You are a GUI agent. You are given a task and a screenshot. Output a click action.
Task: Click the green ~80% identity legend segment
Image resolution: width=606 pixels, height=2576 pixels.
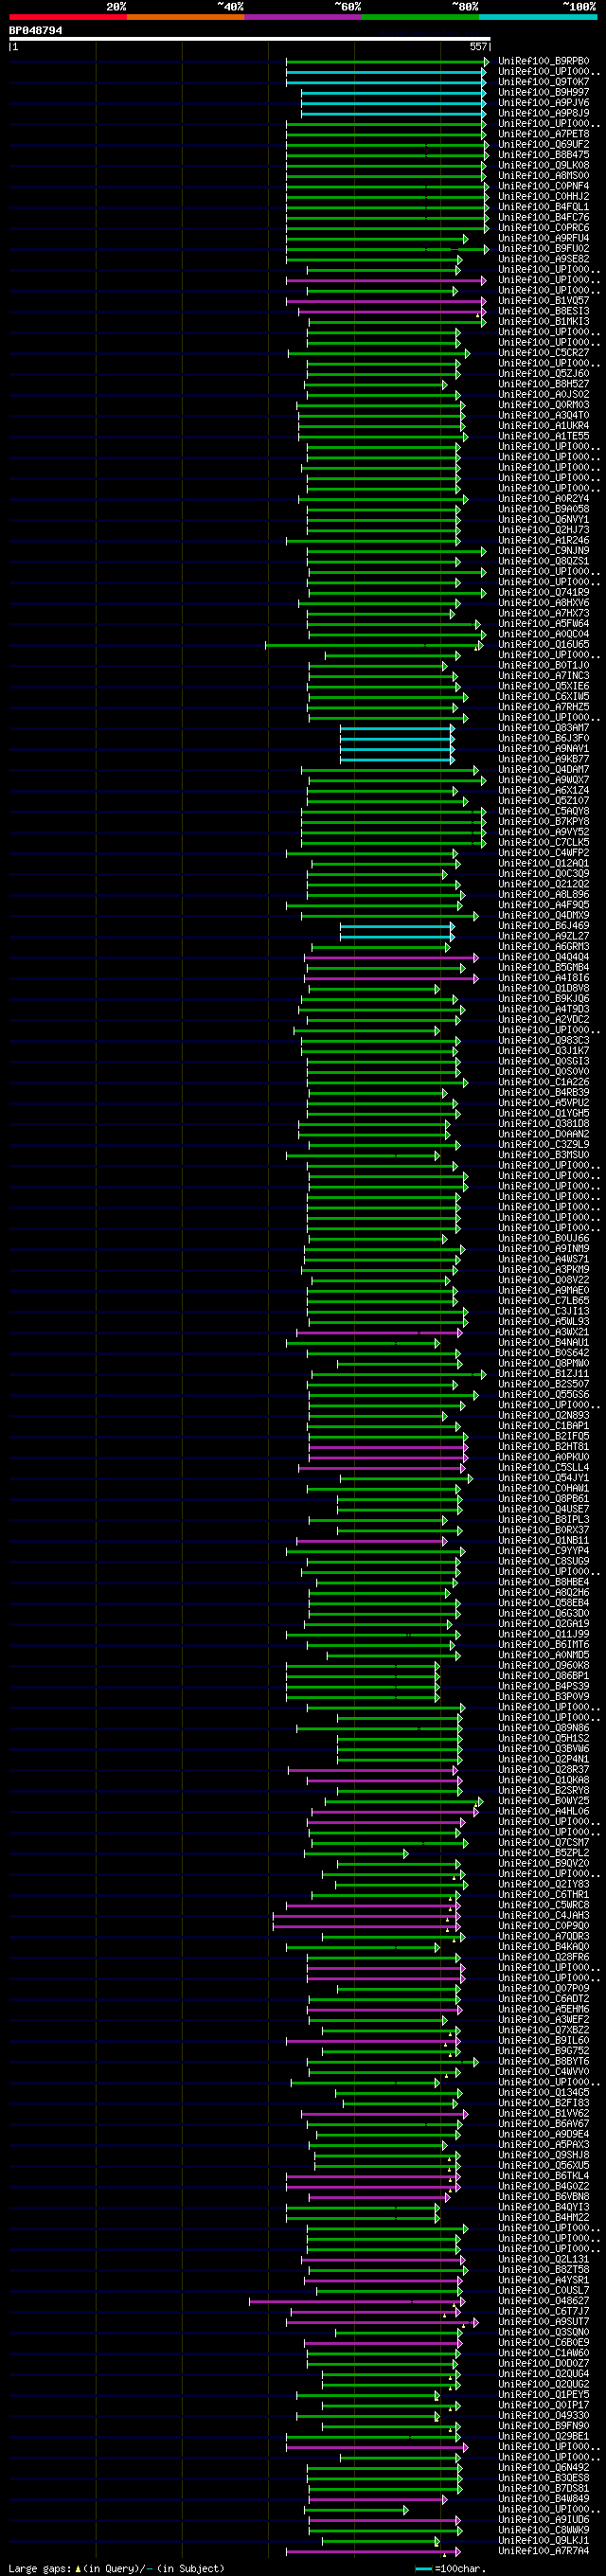420,17
